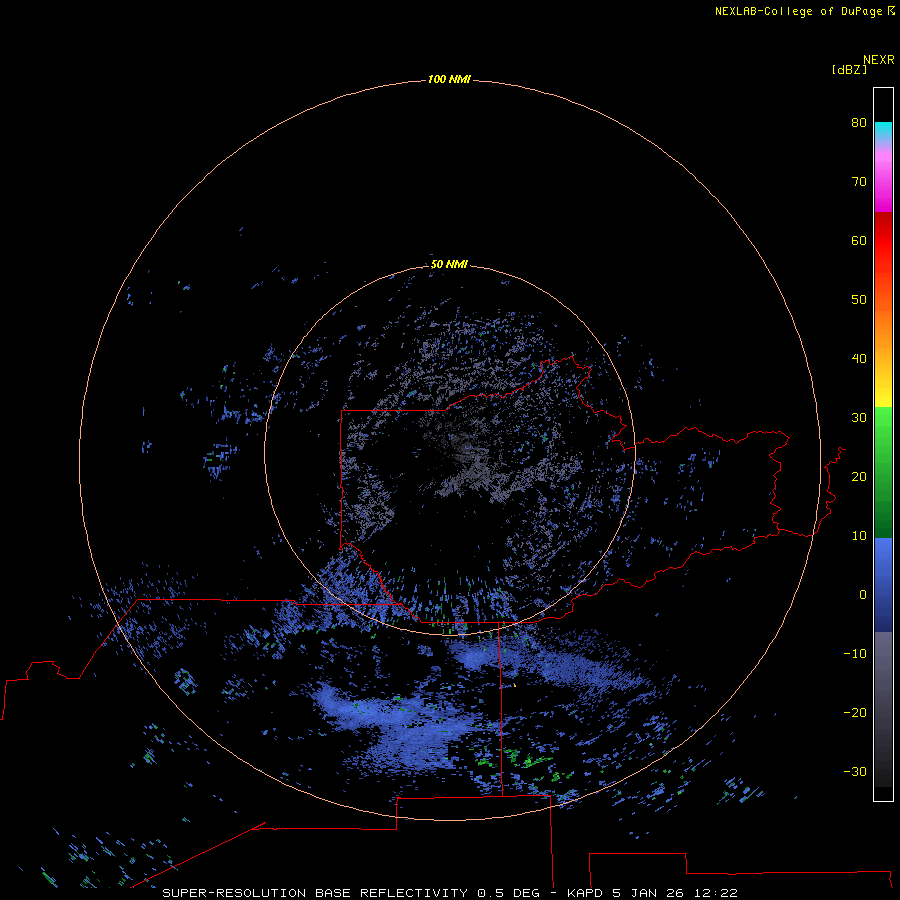
Task: Click the 30 value on dBZ scale
Action: tap(859, 418)
